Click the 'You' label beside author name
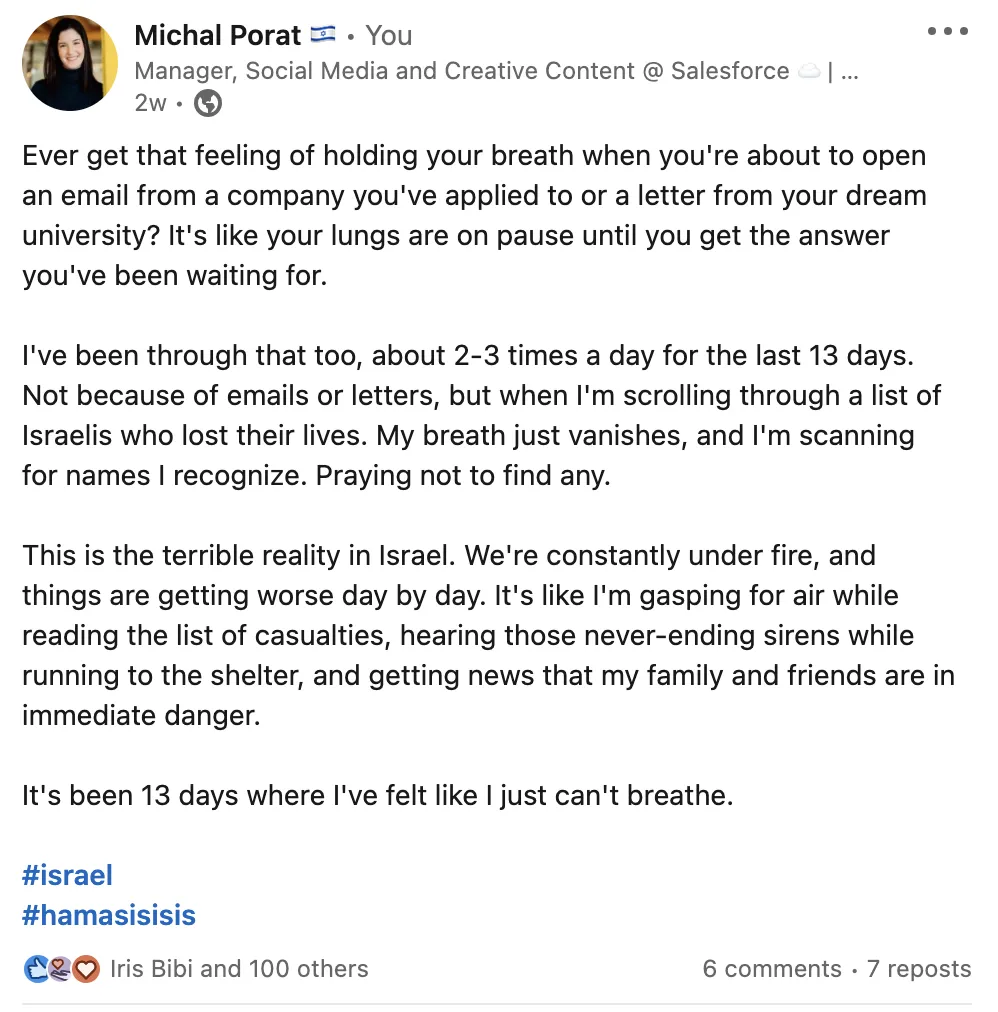Screen dimensions: 998x1012 (x=389, y=35)
